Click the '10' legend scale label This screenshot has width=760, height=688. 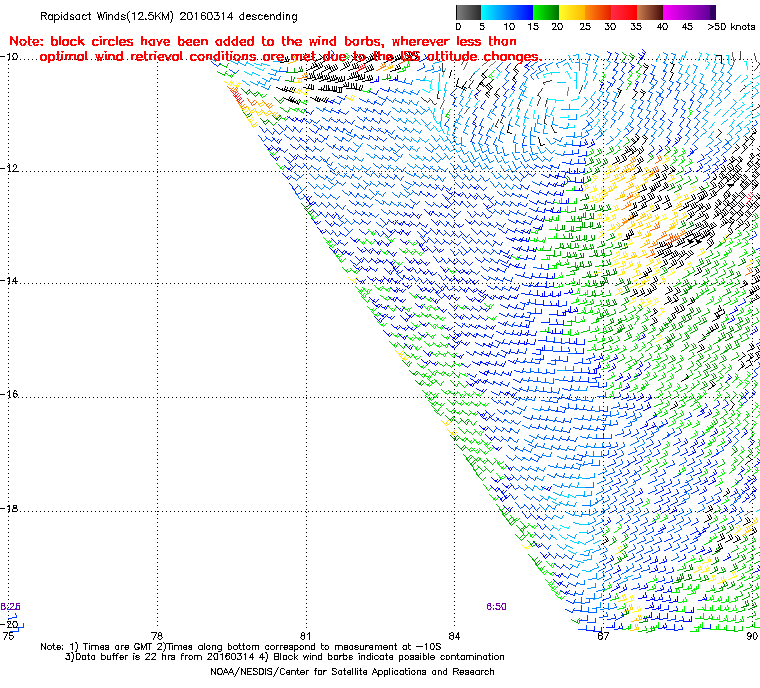point(509,27)
